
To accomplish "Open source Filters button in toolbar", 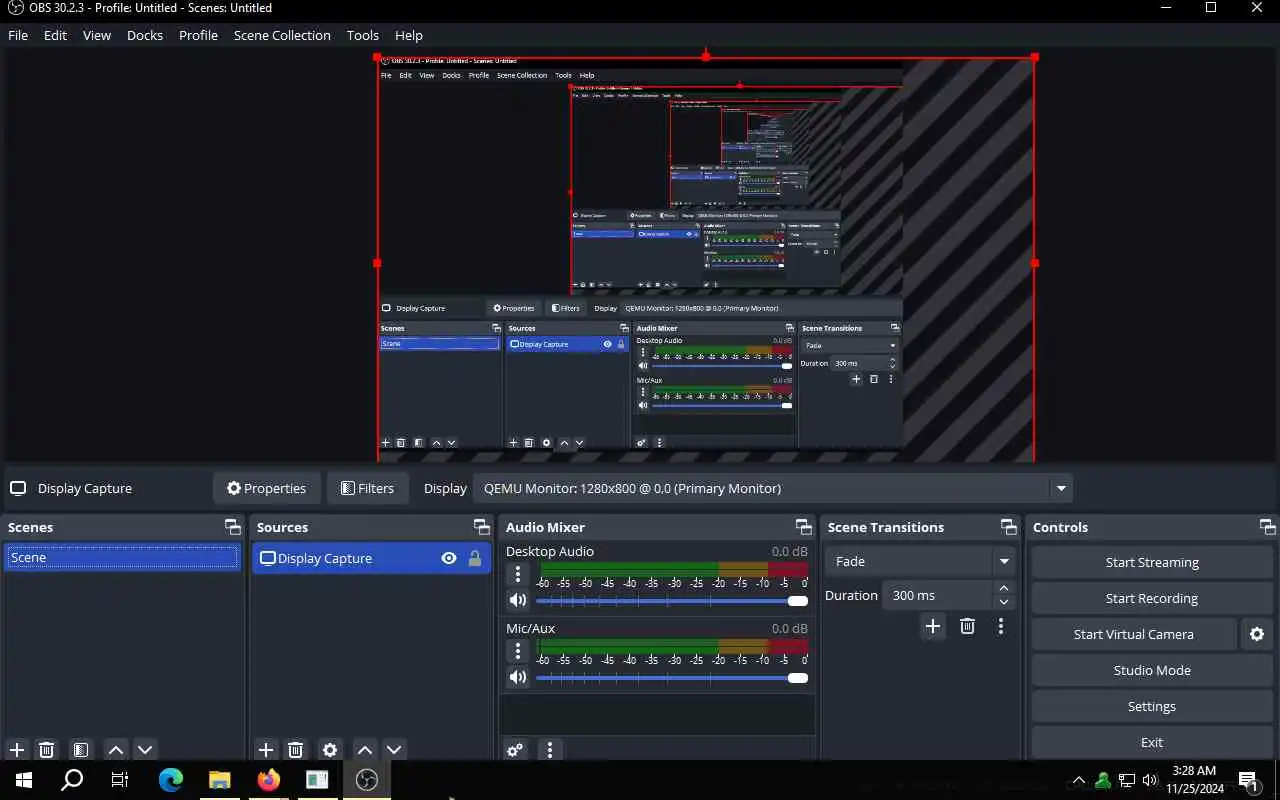I will pos(368,488).
